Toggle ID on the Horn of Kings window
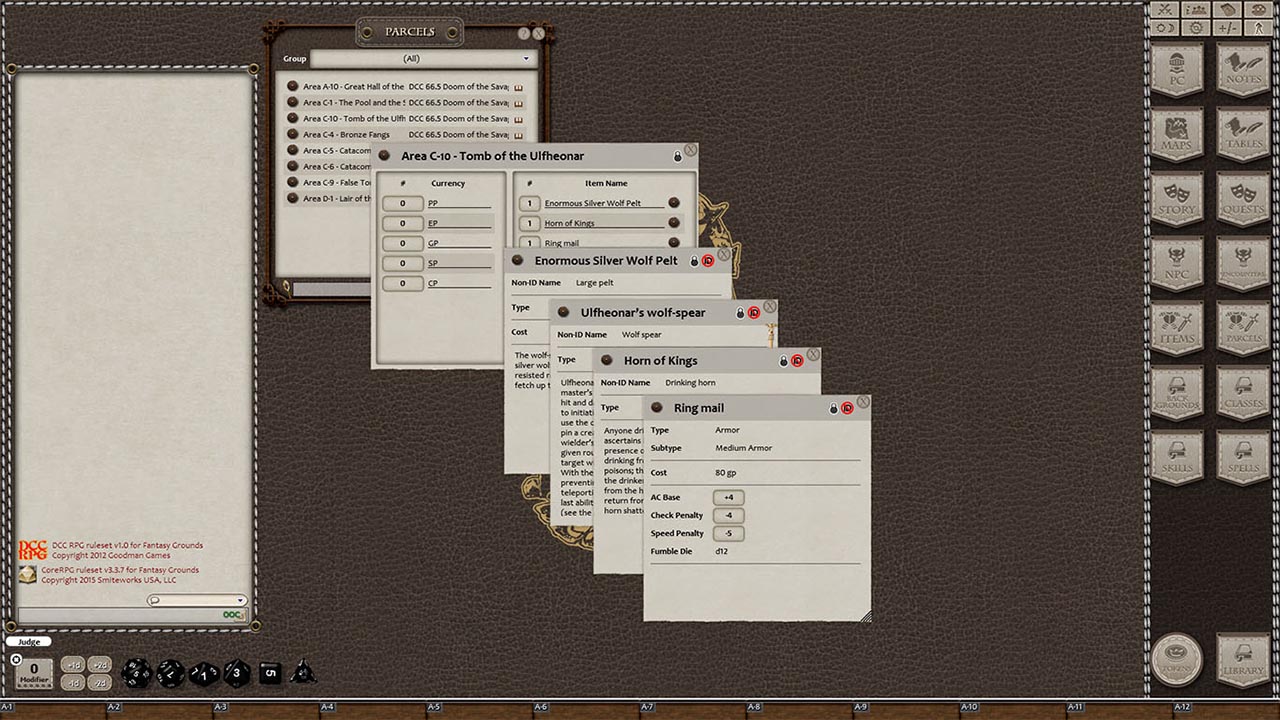 pos(796,361)
